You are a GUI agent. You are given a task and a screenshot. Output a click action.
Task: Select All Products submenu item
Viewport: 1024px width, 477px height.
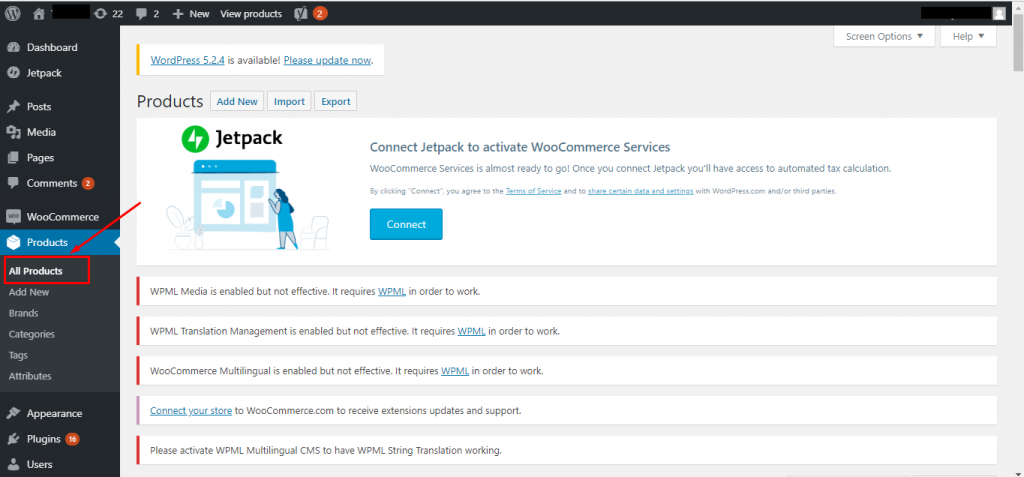pyautogui.click(x=36, y=271)
